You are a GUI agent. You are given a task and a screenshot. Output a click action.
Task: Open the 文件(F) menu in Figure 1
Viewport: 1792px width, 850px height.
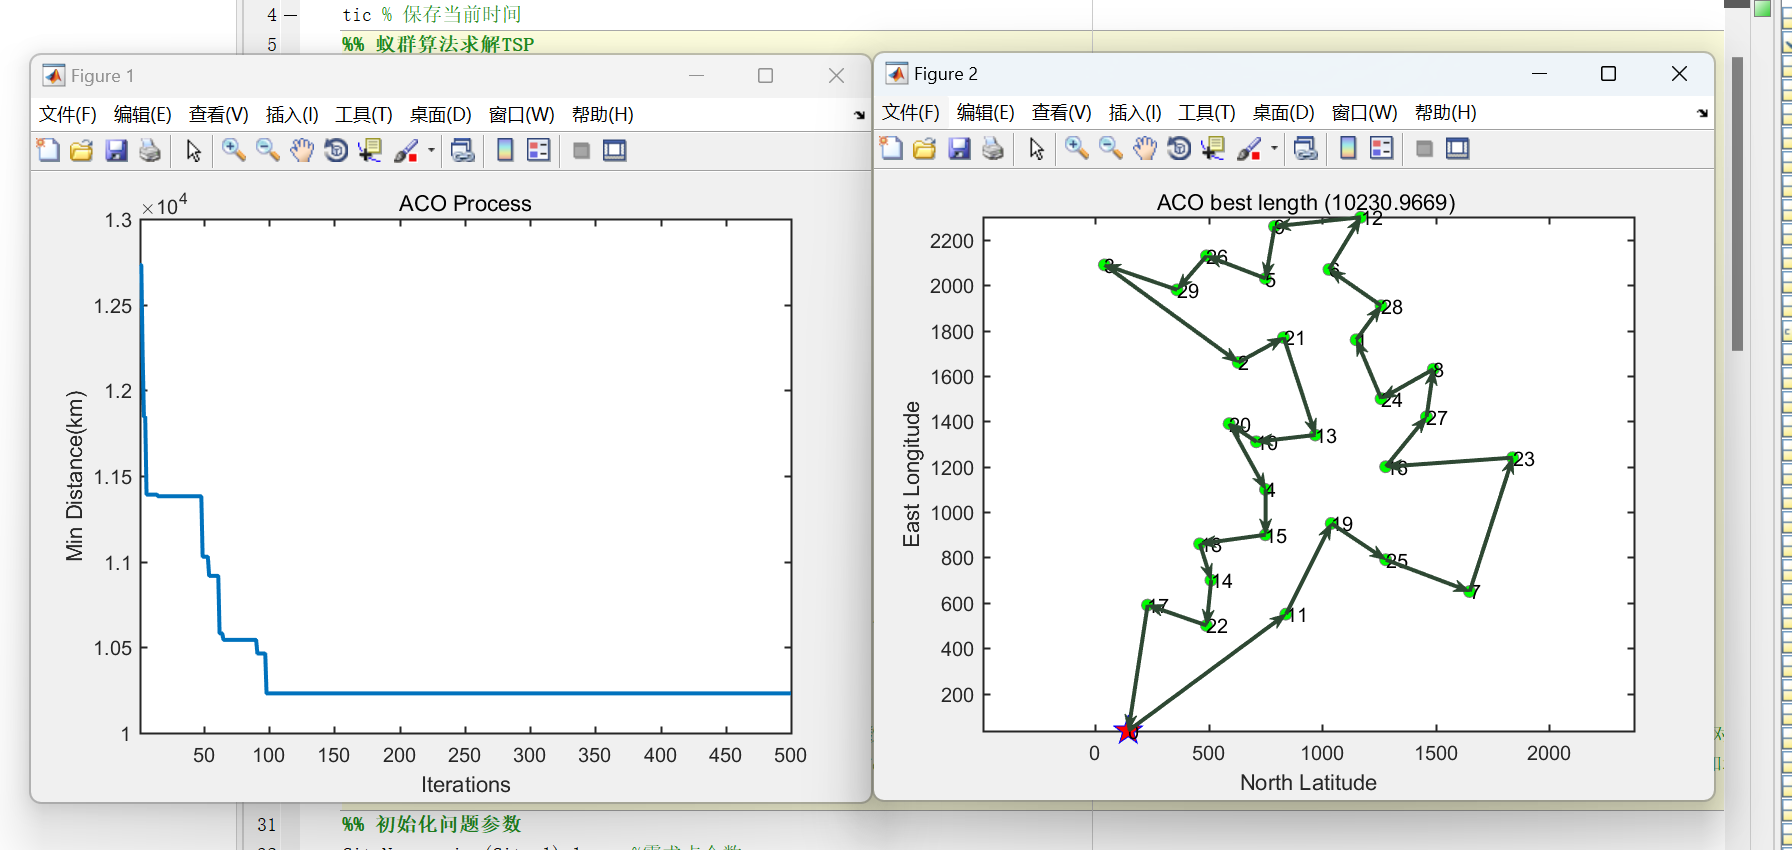[67, 115]
